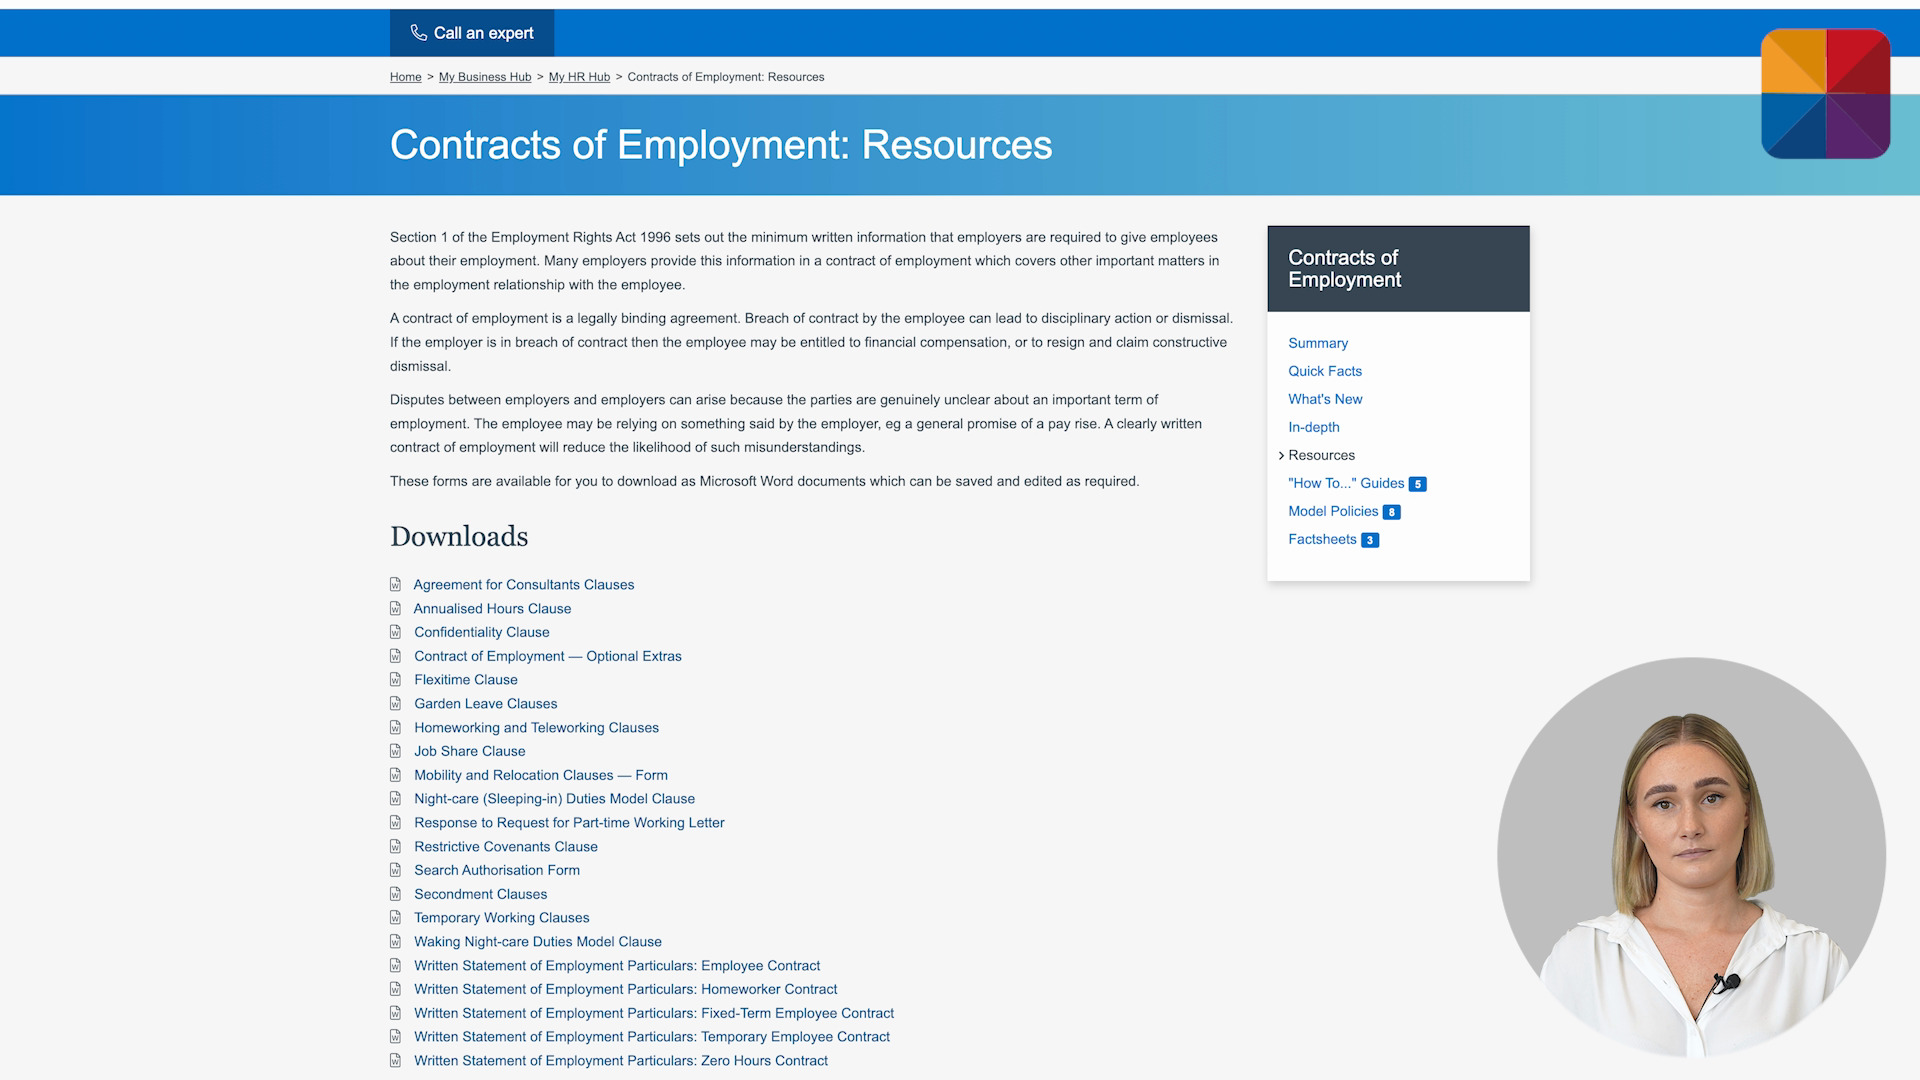1920x1080 pixels.
Task: Click the phone icon beside Call an expert
Action: [x=418, y=33]
